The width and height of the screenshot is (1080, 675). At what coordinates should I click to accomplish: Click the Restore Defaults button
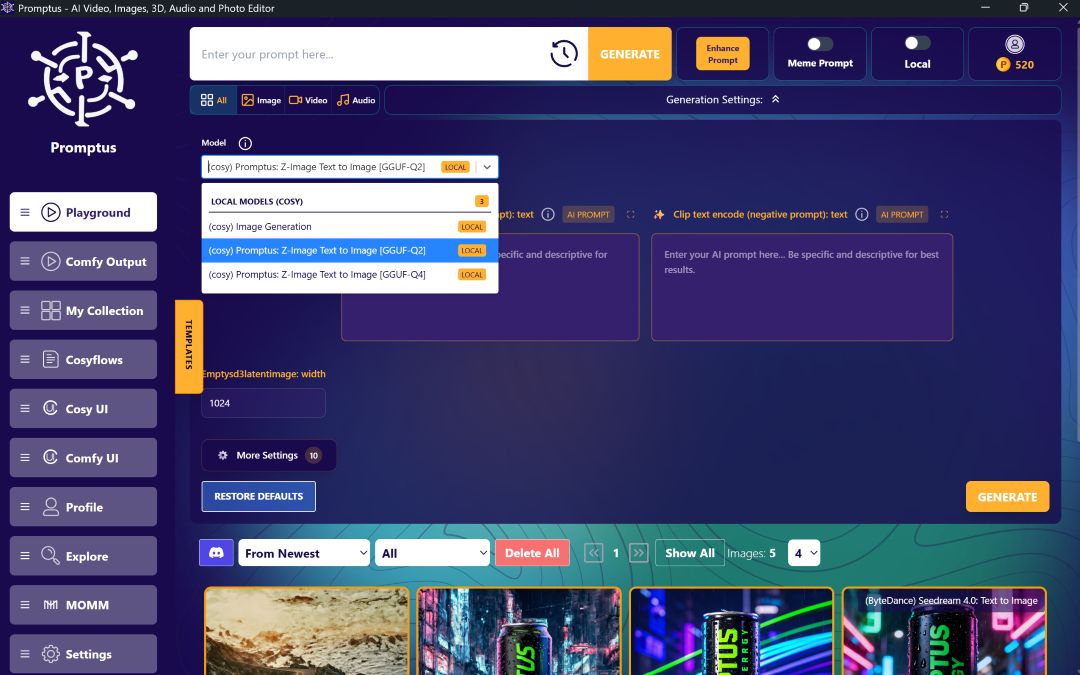(258, 496)
